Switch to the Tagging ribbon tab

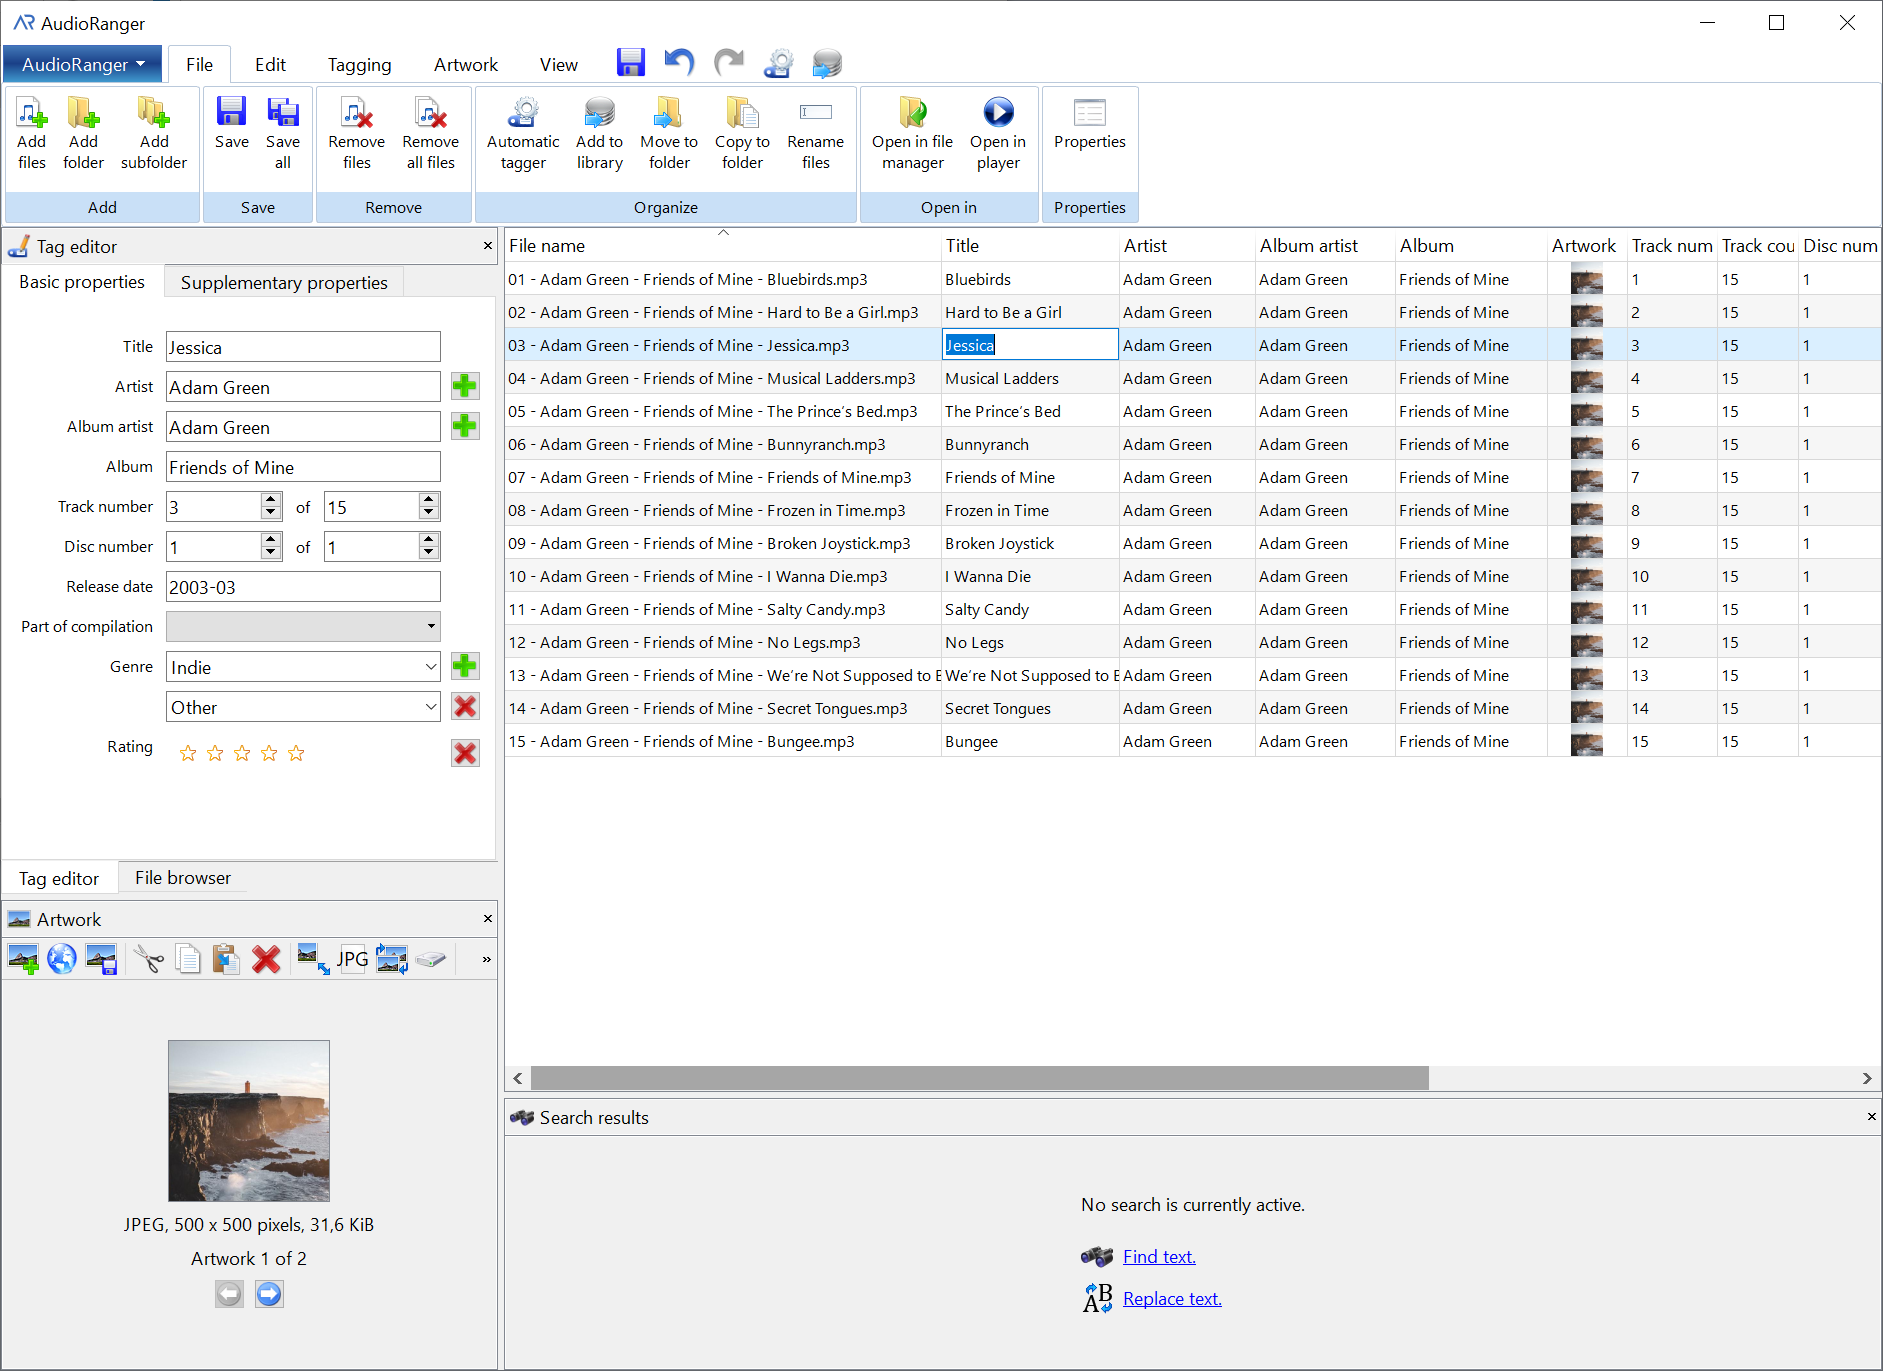359,65
